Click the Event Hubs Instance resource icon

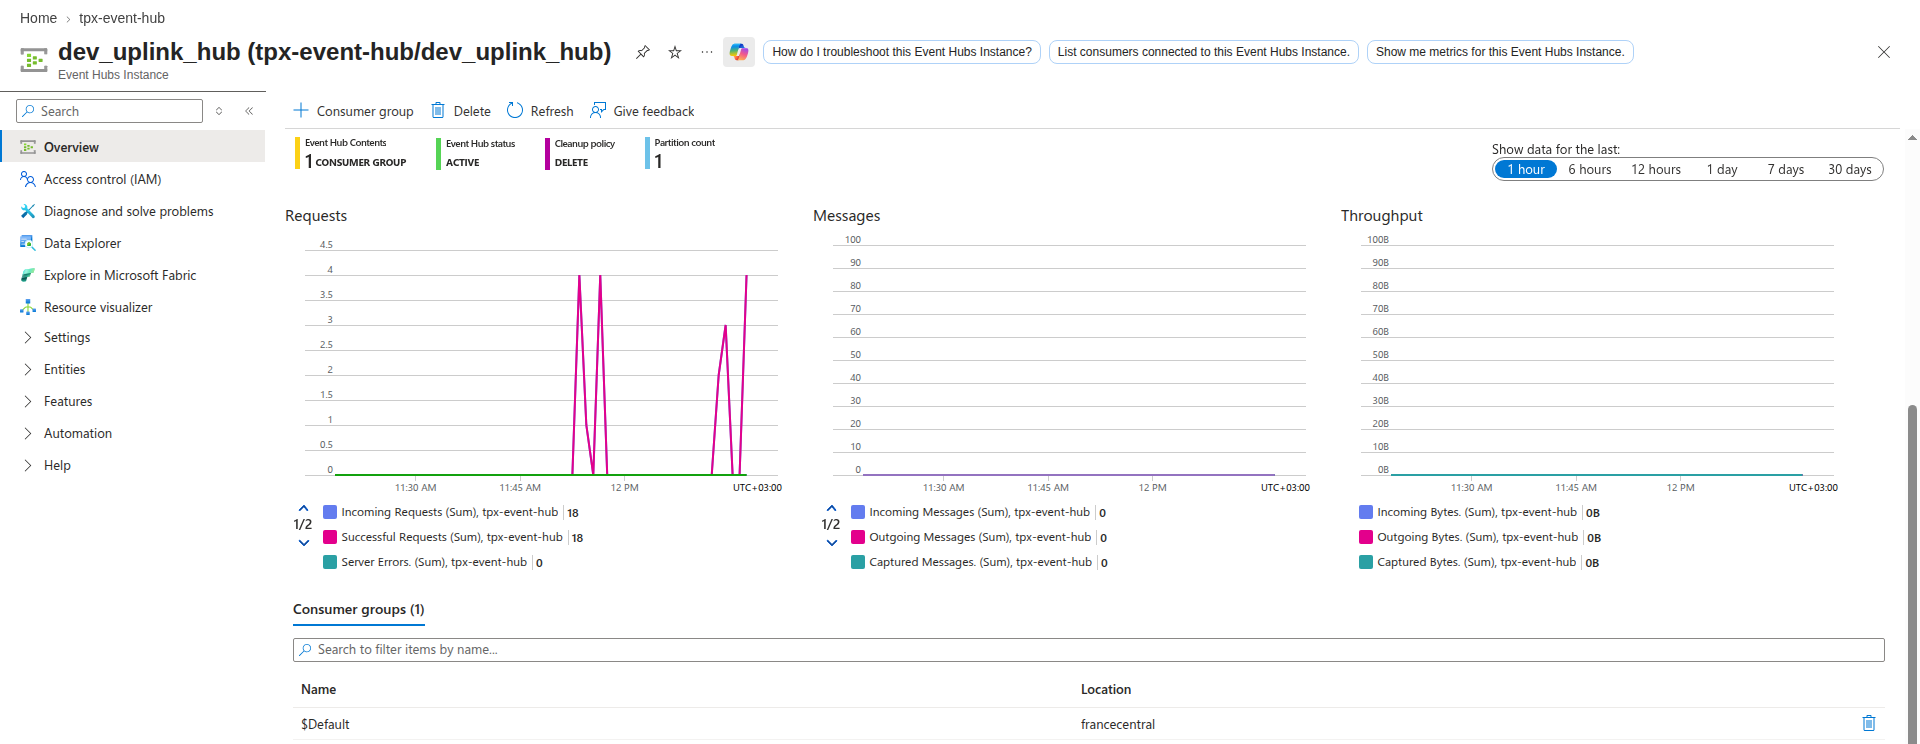[34, 60]
